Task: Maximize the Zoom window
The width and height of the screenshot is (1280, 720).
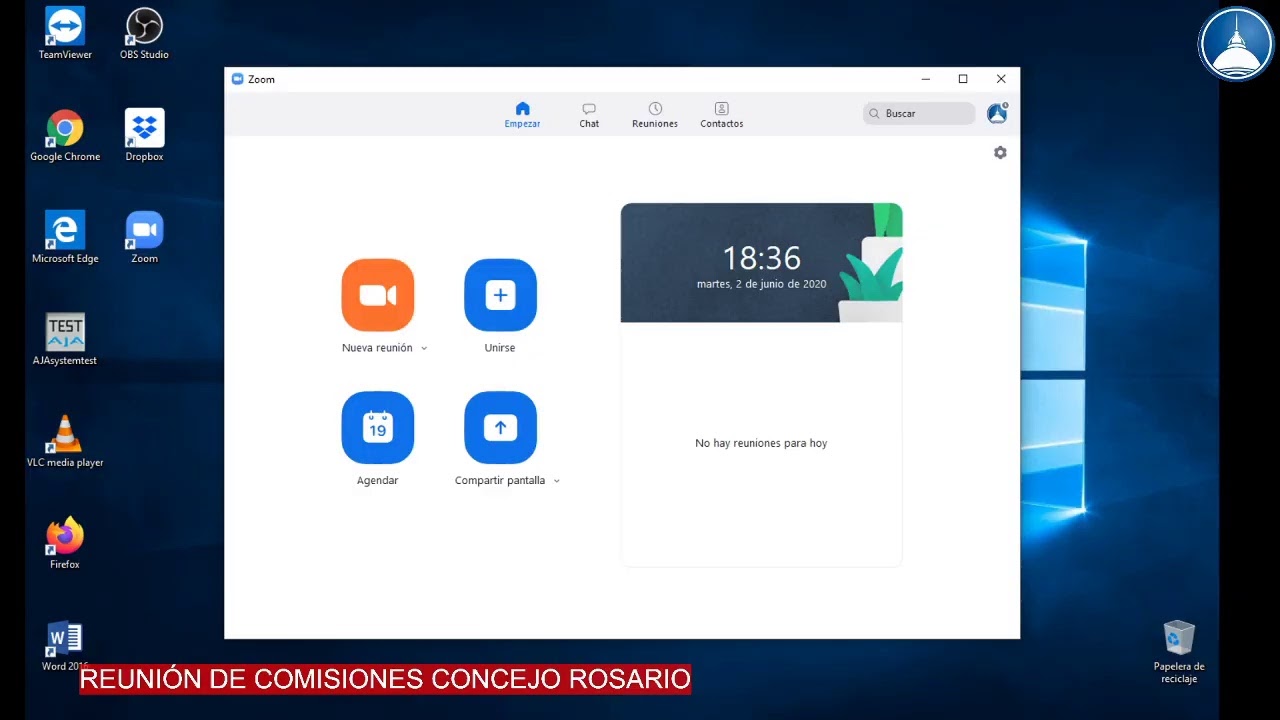Action: tap(963, 79)
